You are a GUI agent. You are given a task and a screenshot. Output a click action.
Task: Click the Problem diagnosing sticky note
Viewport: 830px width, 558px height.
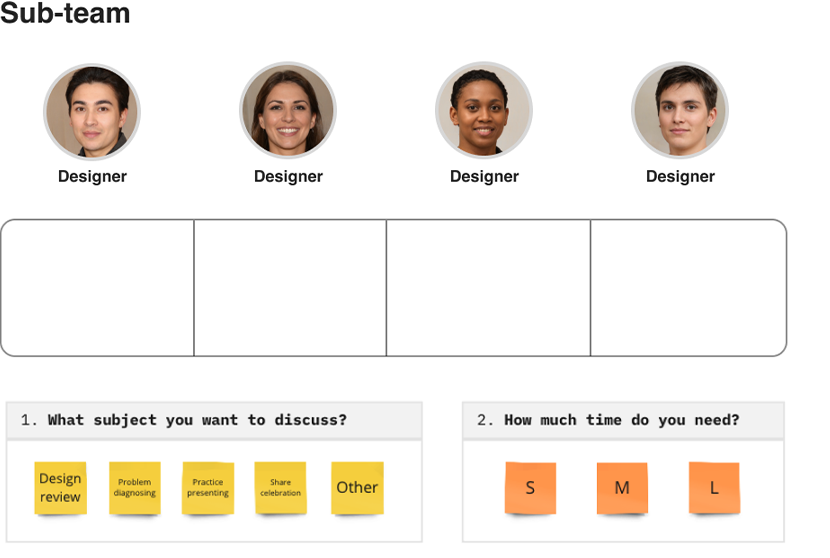click(x=134, y=488)
